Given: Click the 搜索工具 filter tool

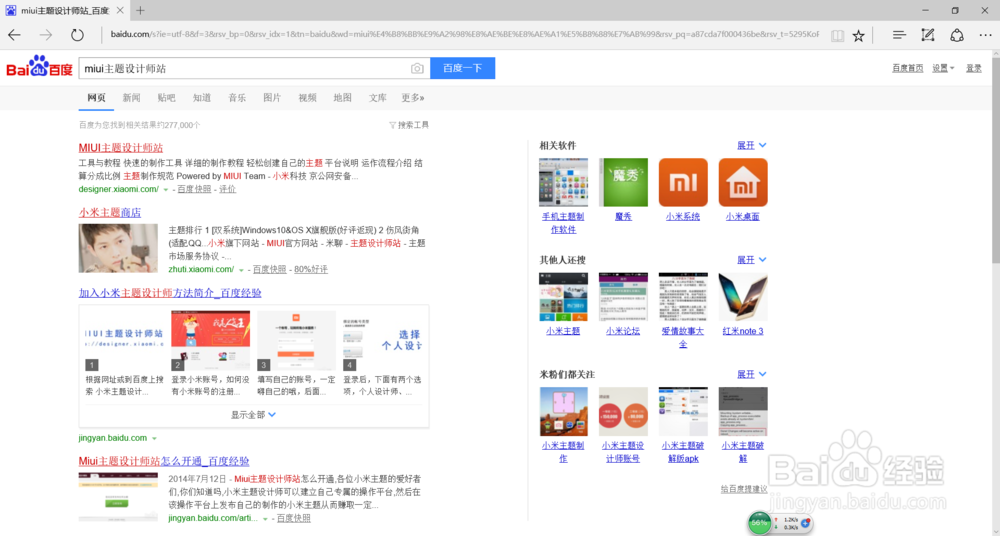Looking at the screenshot, I should pyautogui.click(x=409, y=125).
